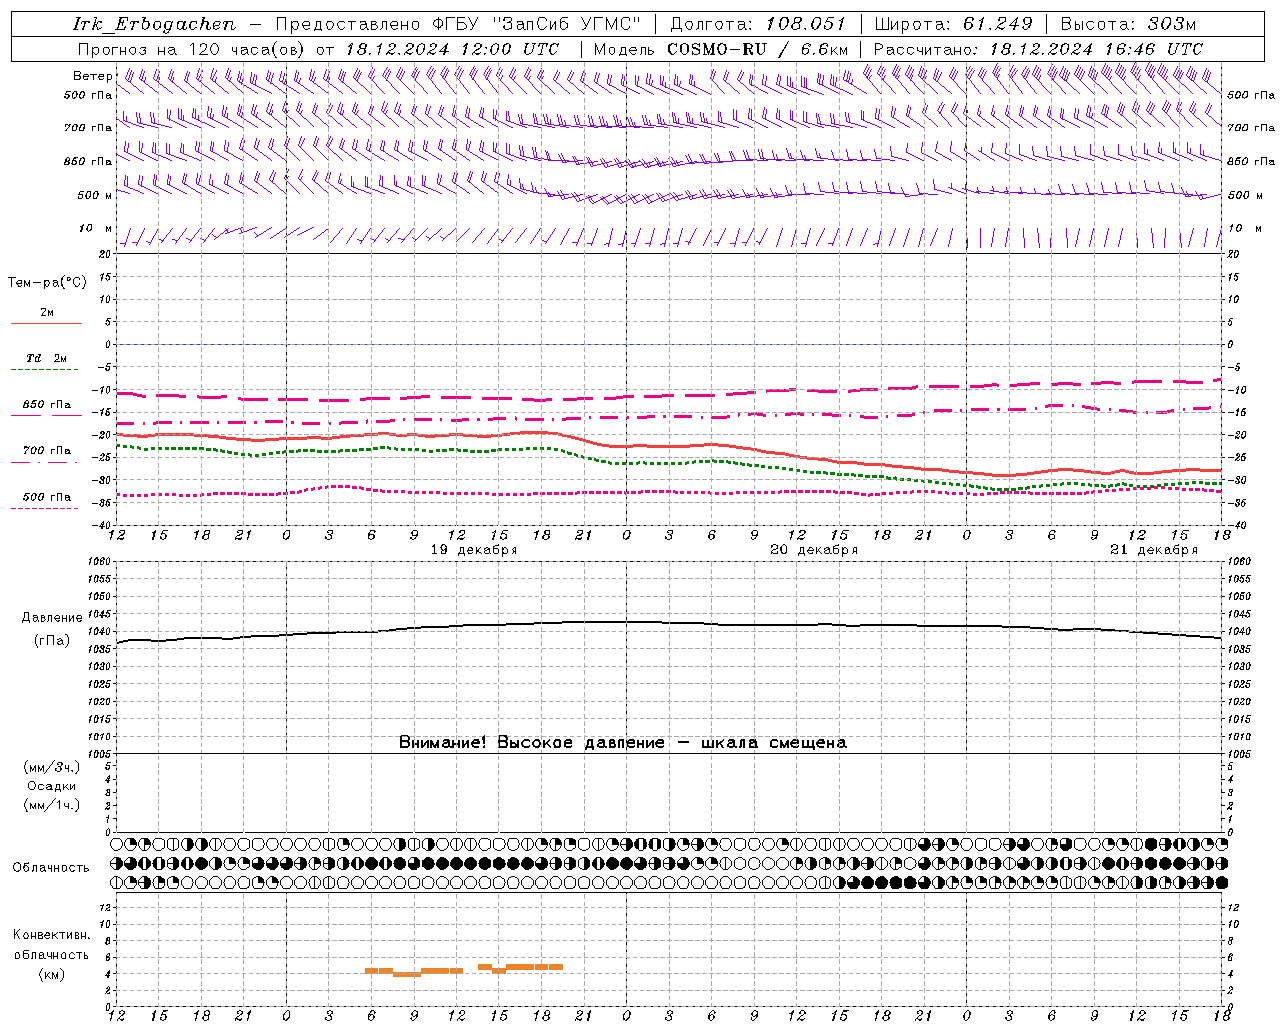Viewport: 1280px width, 1024px height.
Task: Click the 700 гПа temperature legend entry
Action: pyautogui.click(x=46, y=451)
